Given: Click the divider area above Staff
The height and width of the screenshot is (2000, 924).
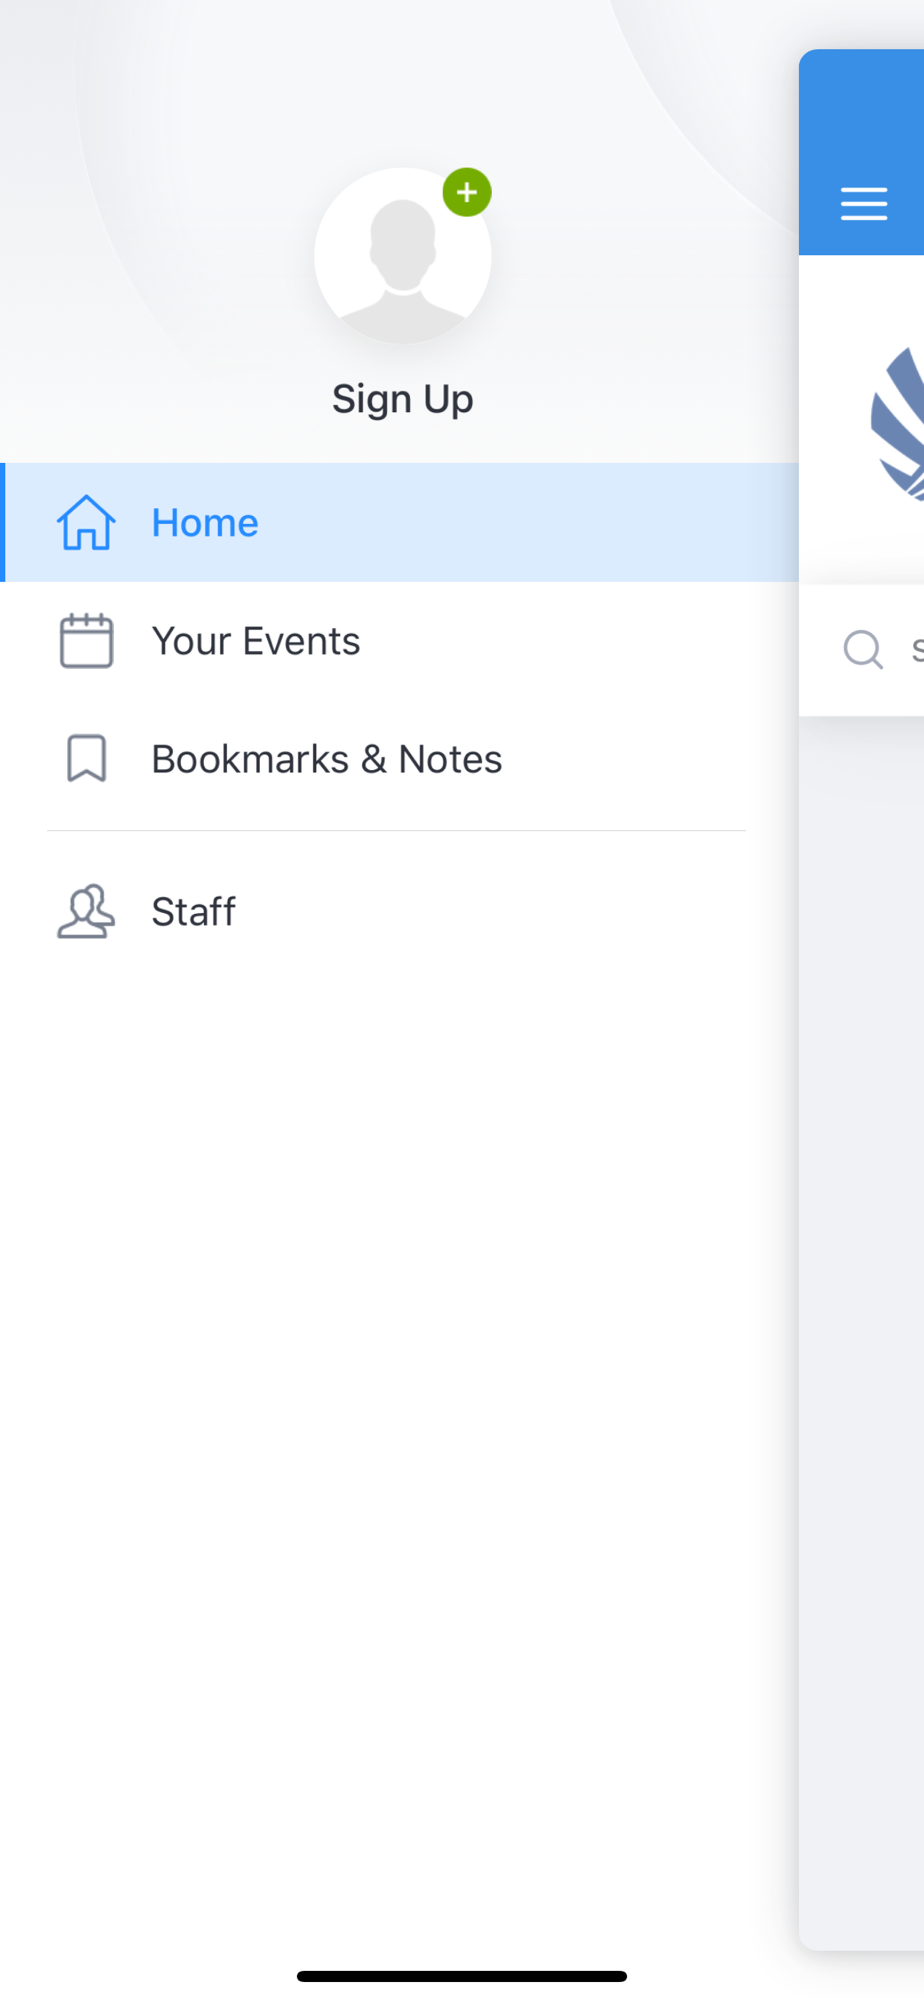Looking at the screenshot, I should 397,830.
